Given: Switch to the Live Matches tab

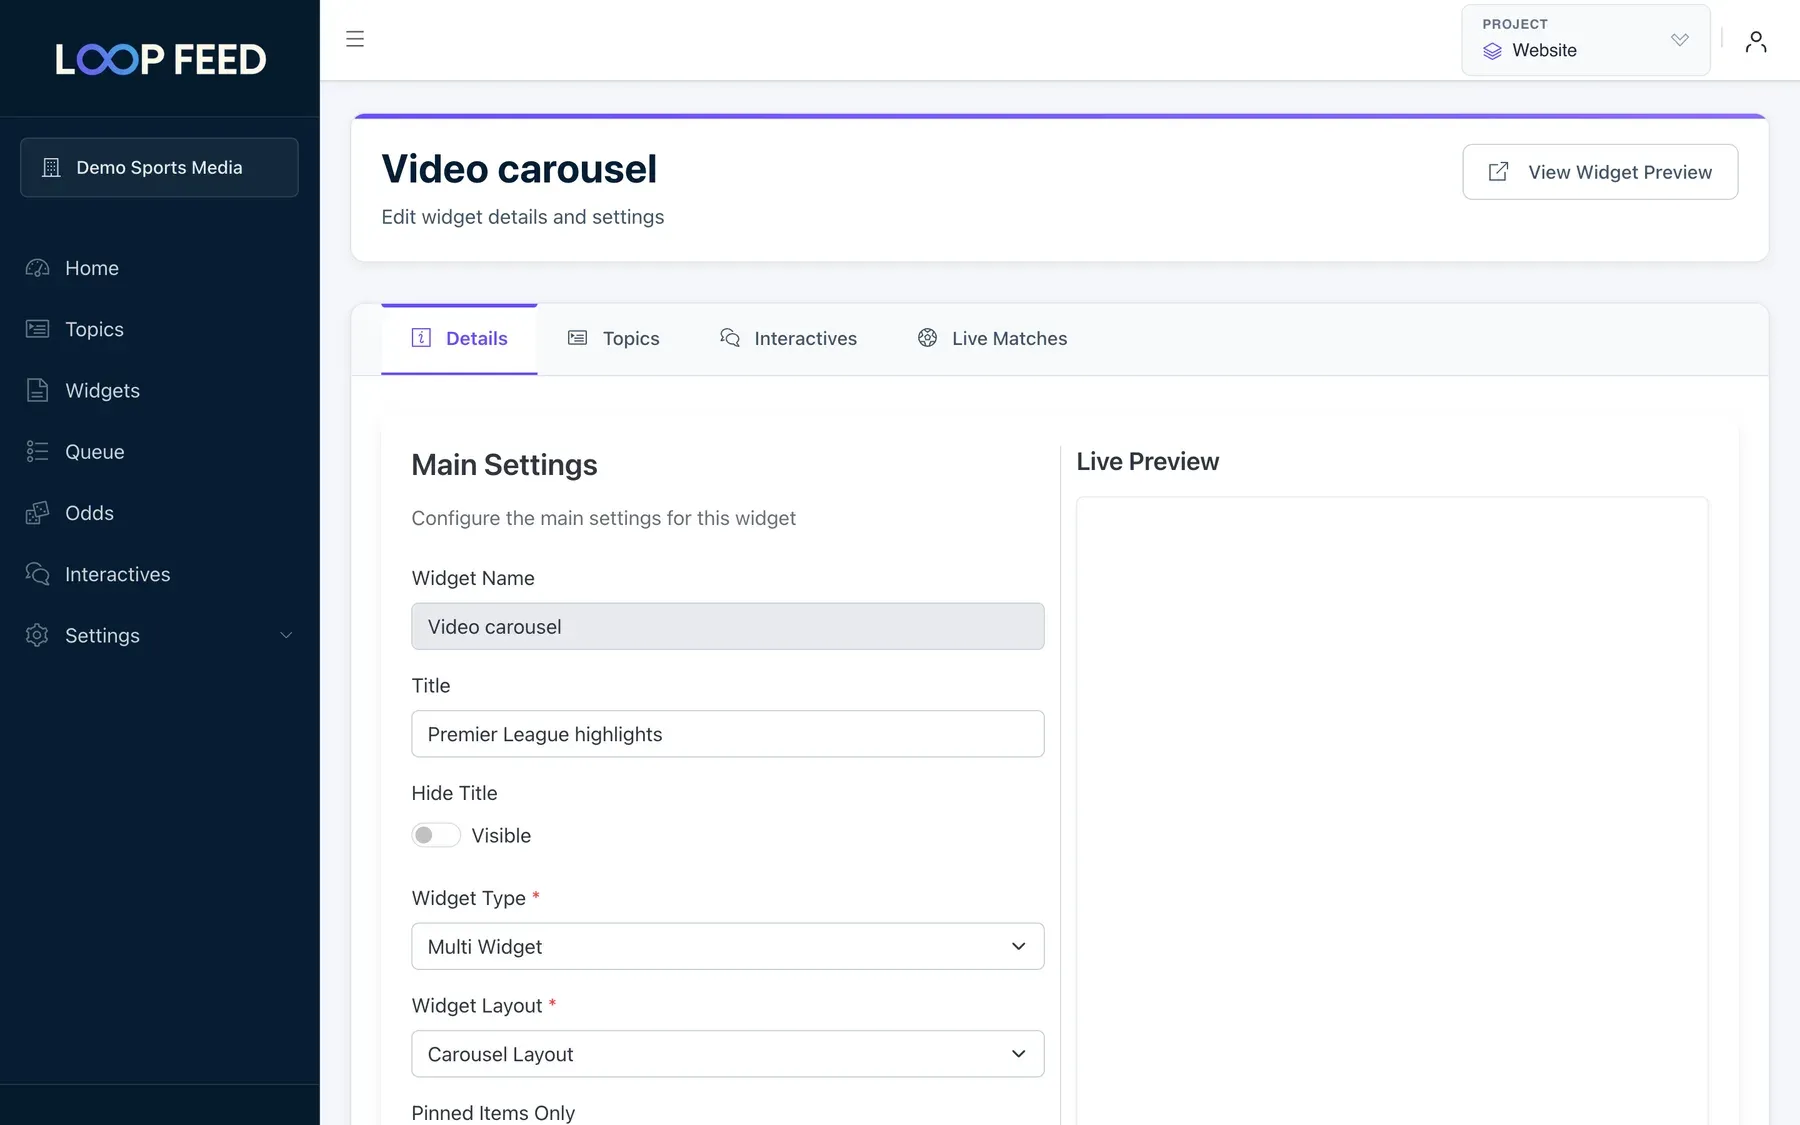Looking at the screenshot, I should click(992, 339).
